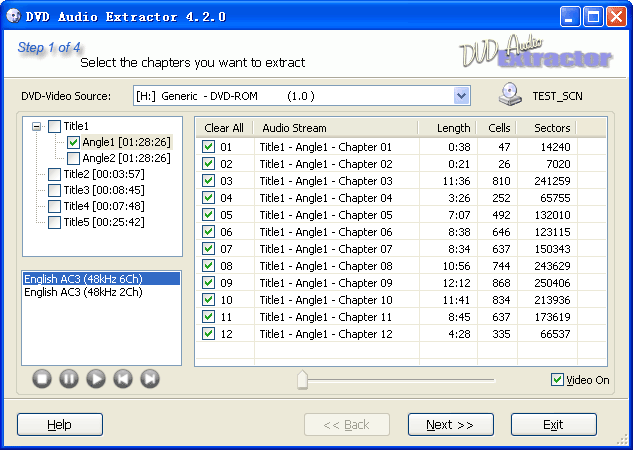Click the disc drive icon beside TEST_SCN
The height and width of the screenshot is (450, 633).
pos(510,95)
